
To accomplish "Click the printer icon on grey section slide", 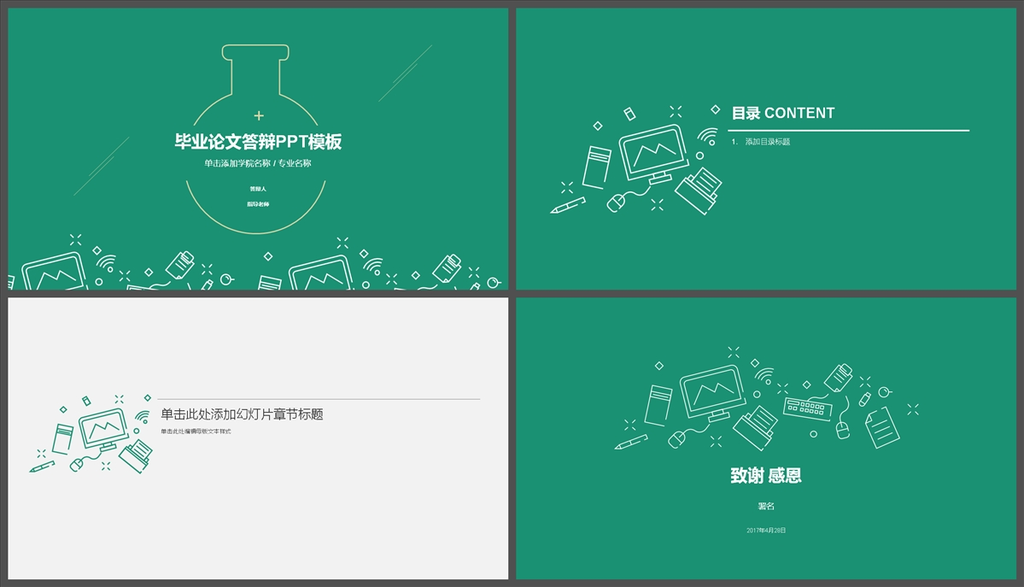I will point(136,456).
